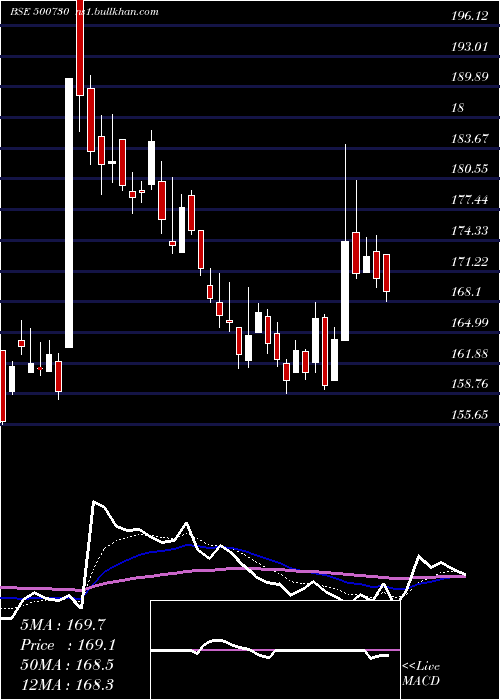Click the 177.44 price level label

tap(469, 200)
